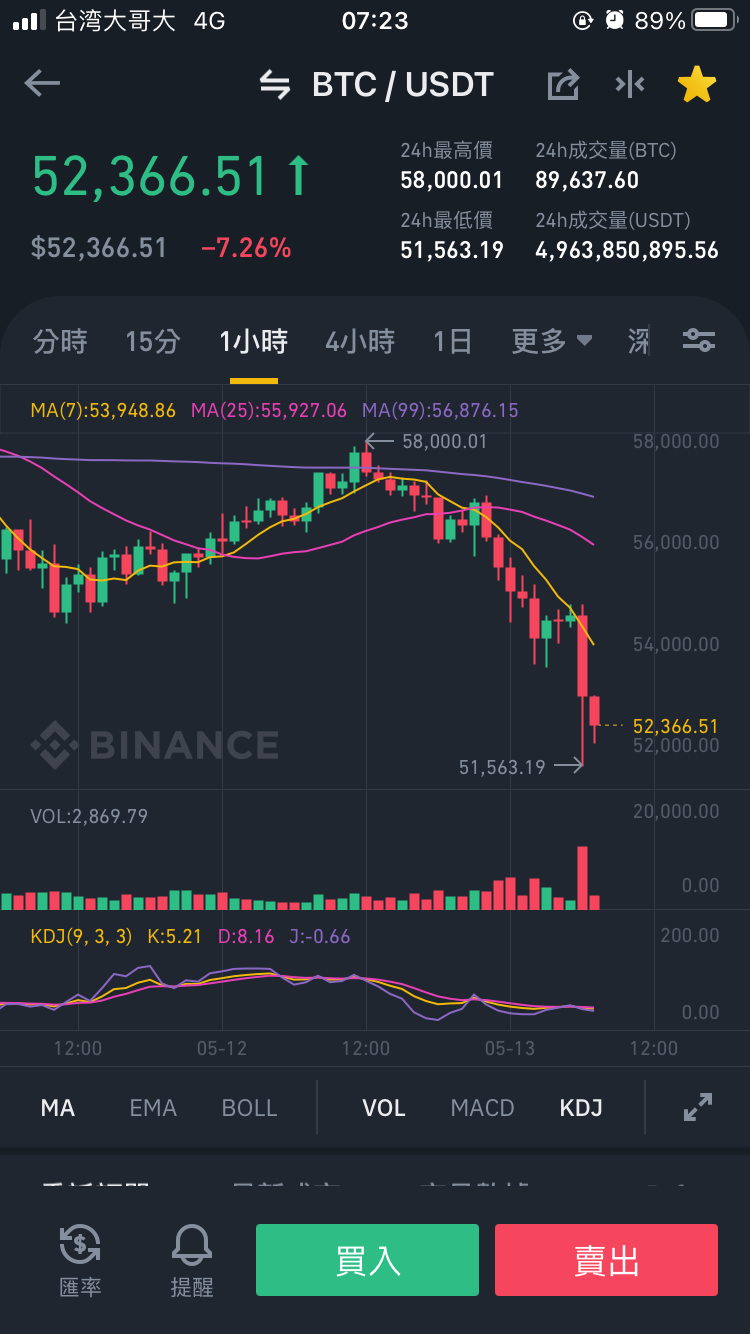
Task: Tap the collapse/compare arrows icon
Action: coord(630,85)
